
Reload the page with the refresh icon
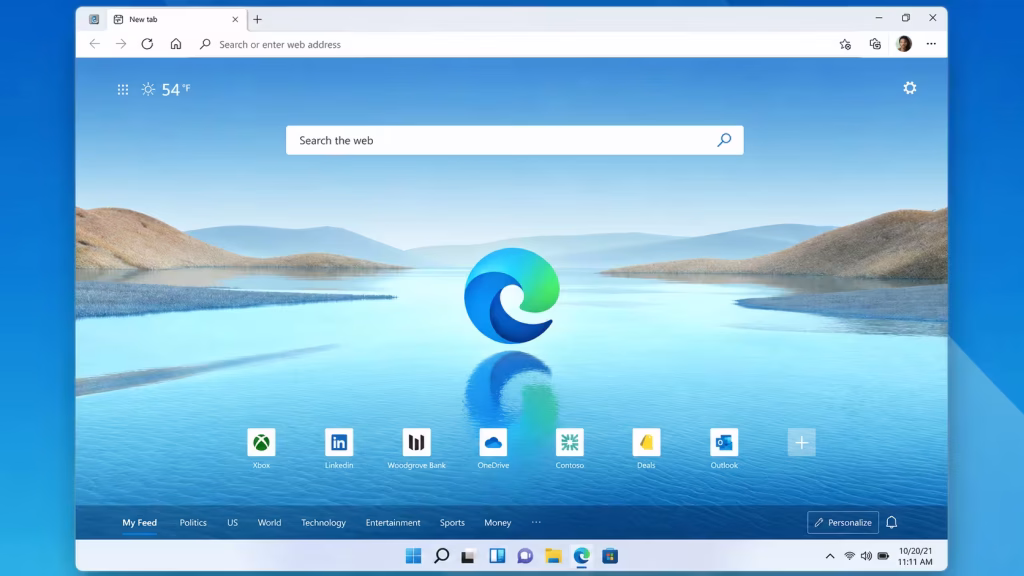click(148, 44)
